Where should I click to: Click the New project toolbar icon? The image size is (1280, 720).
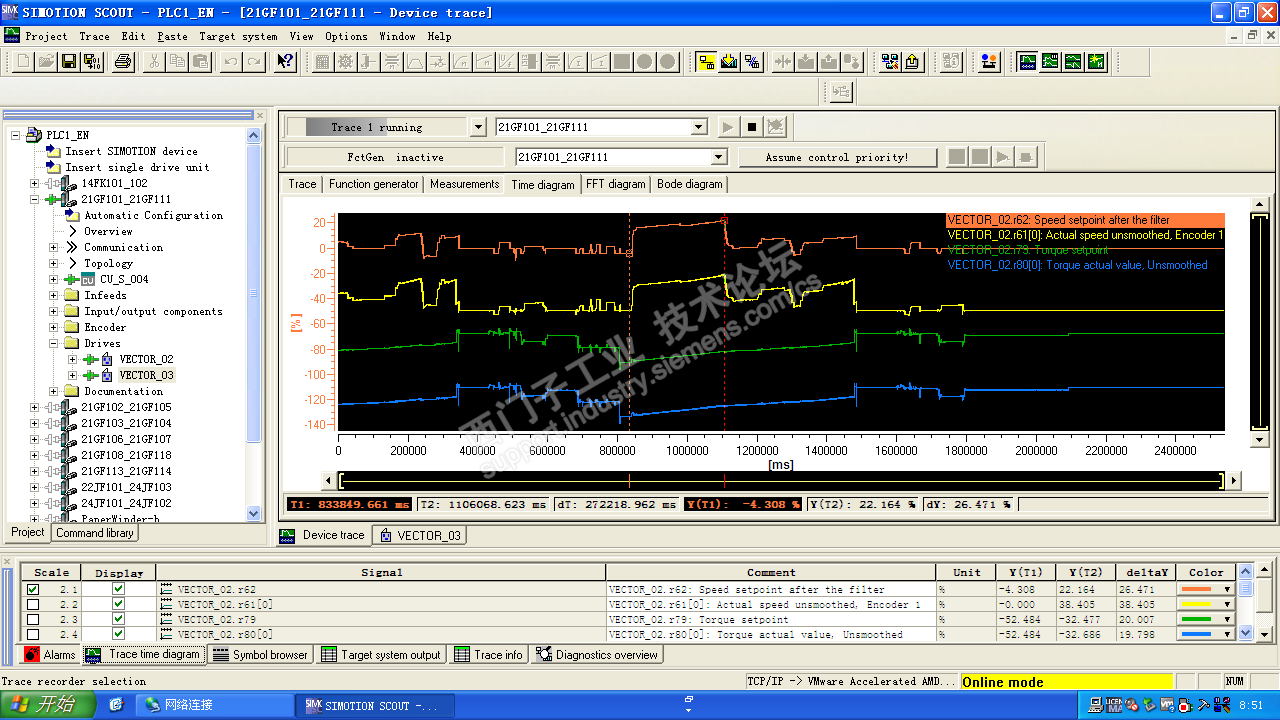point(25,62)
